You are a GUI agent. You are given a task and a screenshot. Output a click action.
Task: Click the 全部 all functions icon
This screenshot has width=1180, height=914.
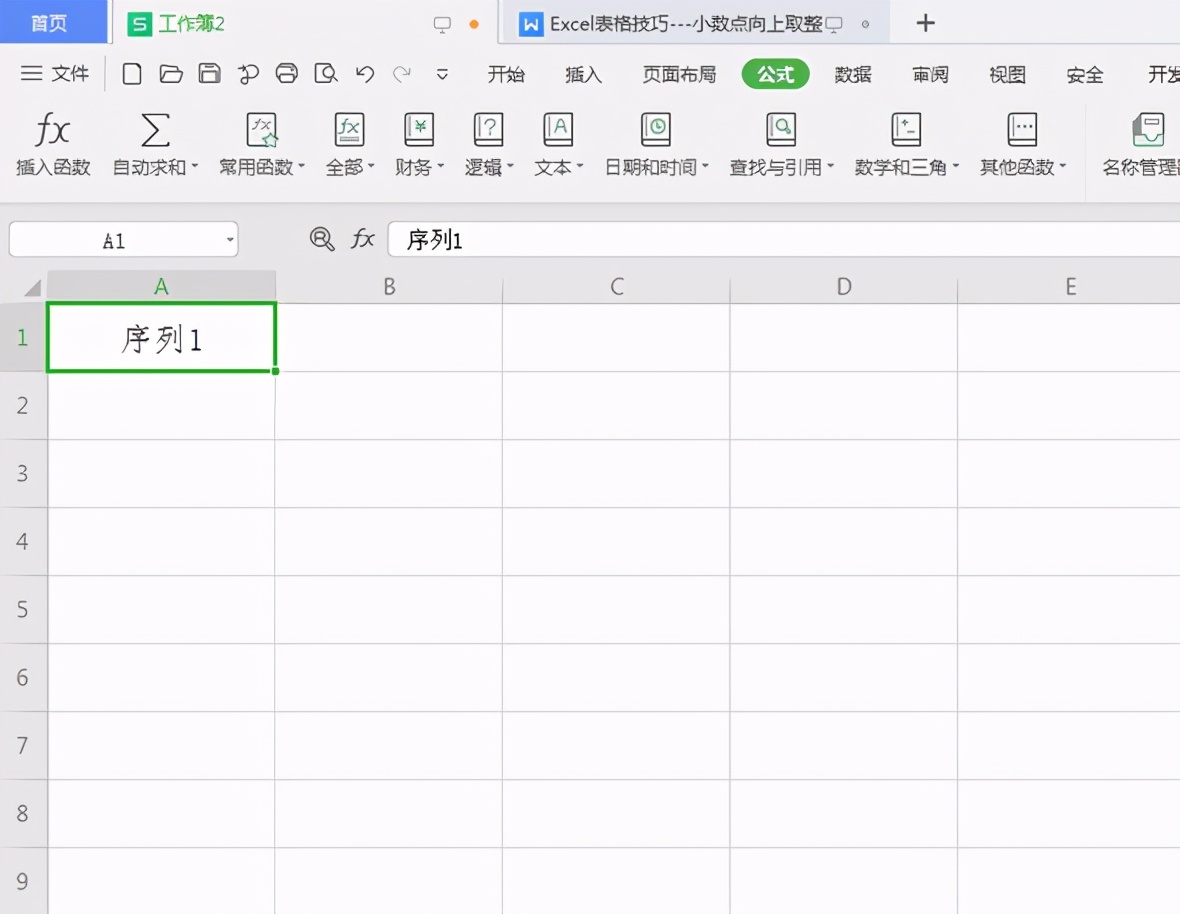point(349,129)
